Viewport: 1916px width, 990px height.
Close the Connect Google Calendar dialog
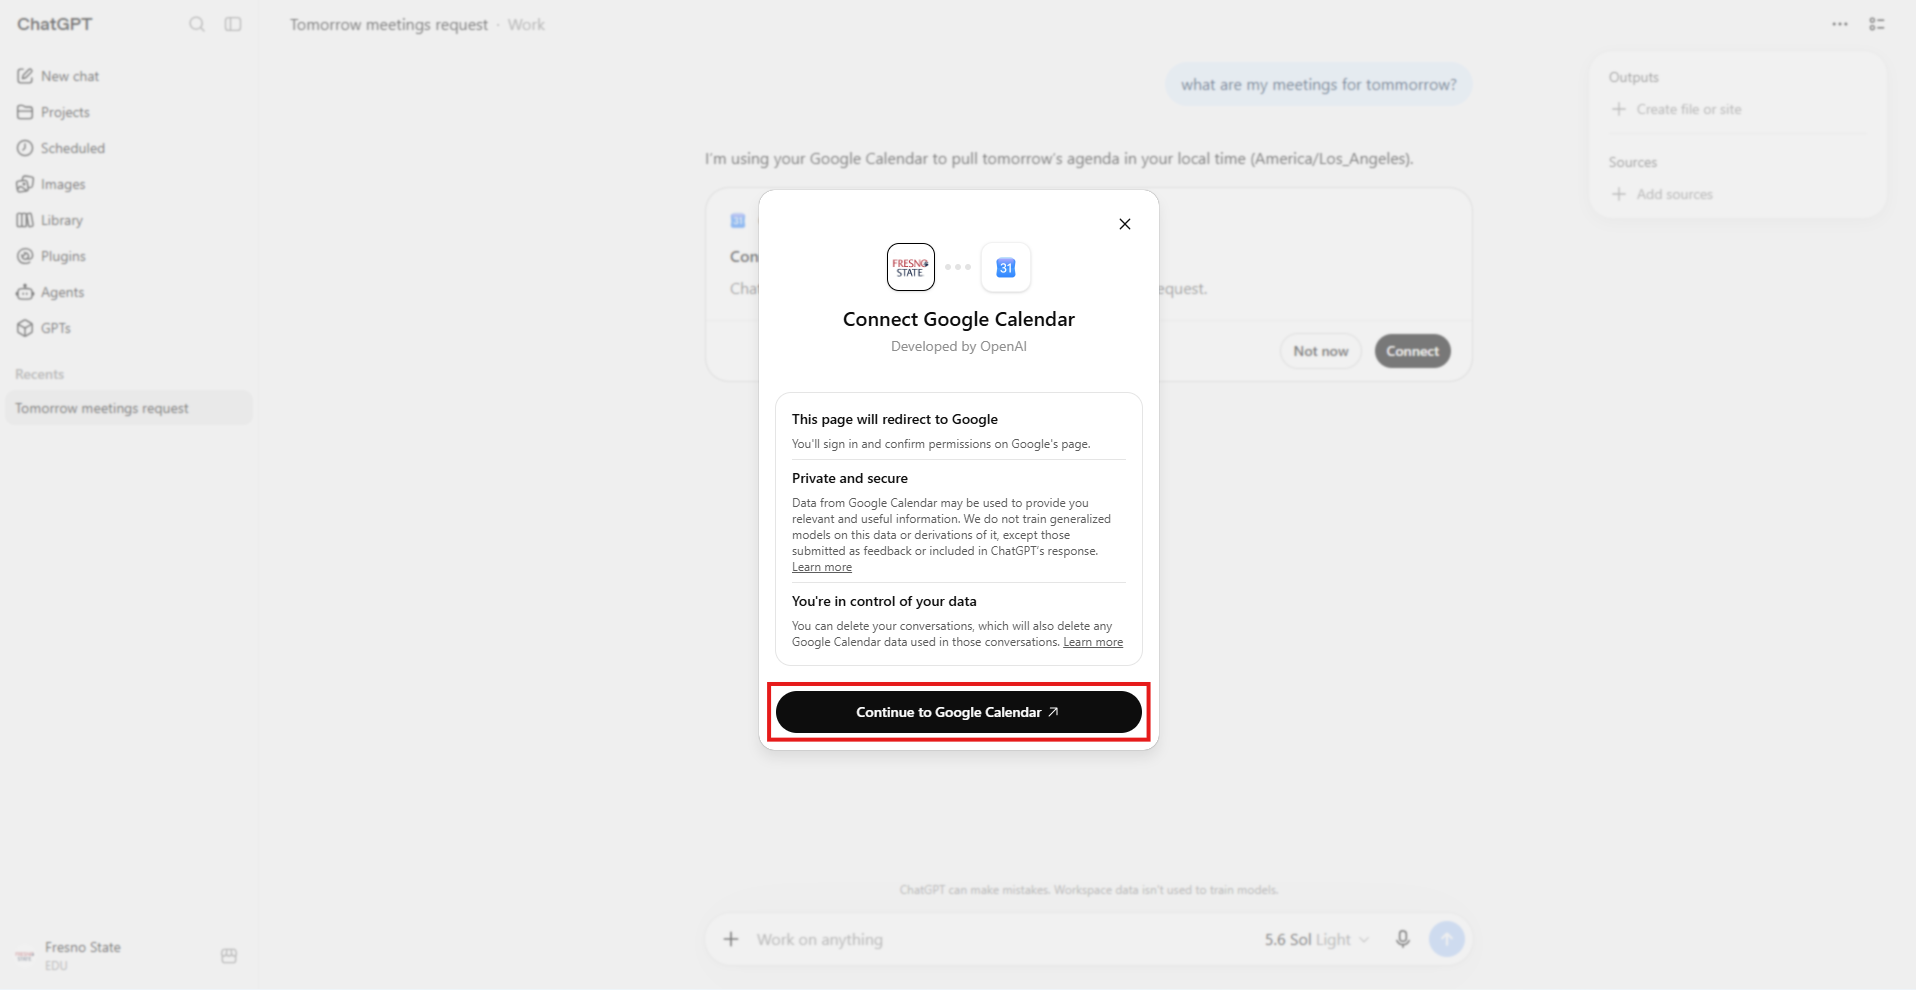pyautogui.click(x=1125, y=224)
